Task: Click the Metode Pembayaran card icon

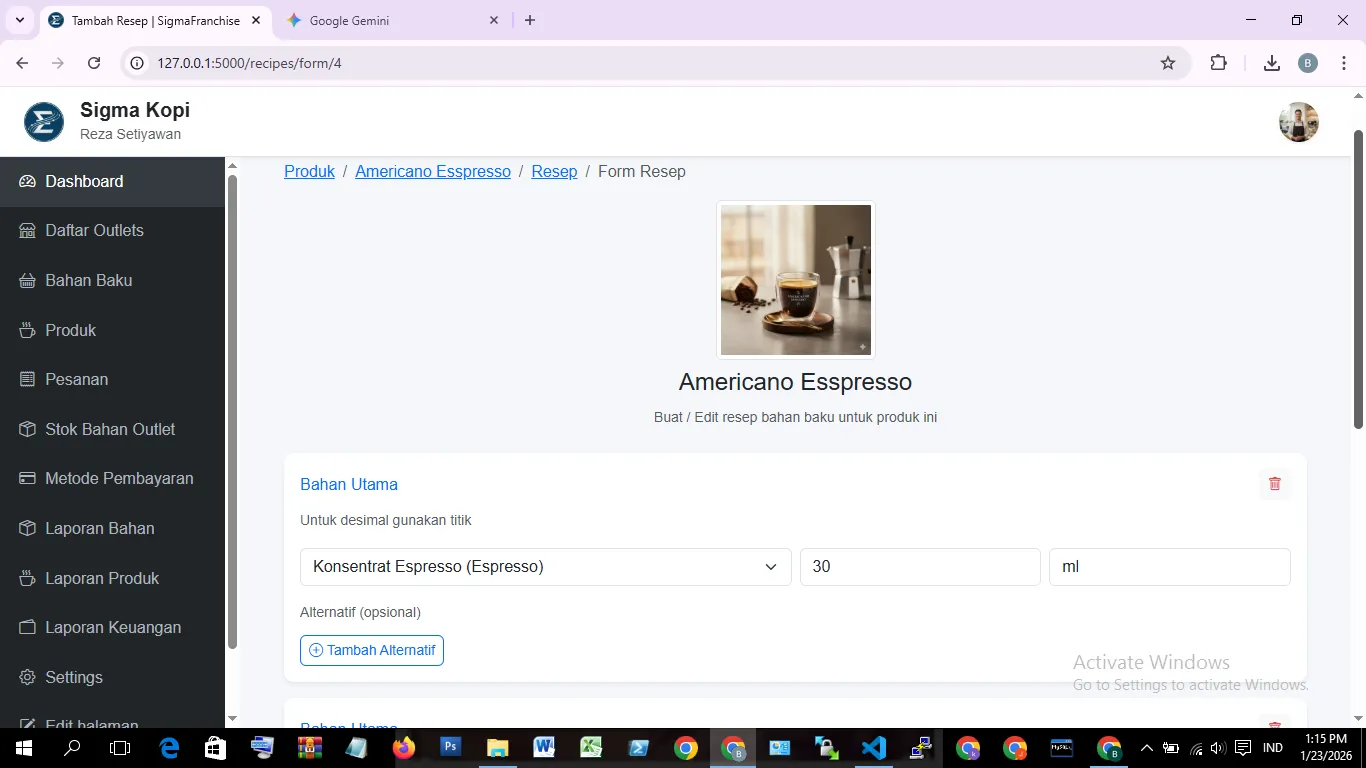Action: 27,479
